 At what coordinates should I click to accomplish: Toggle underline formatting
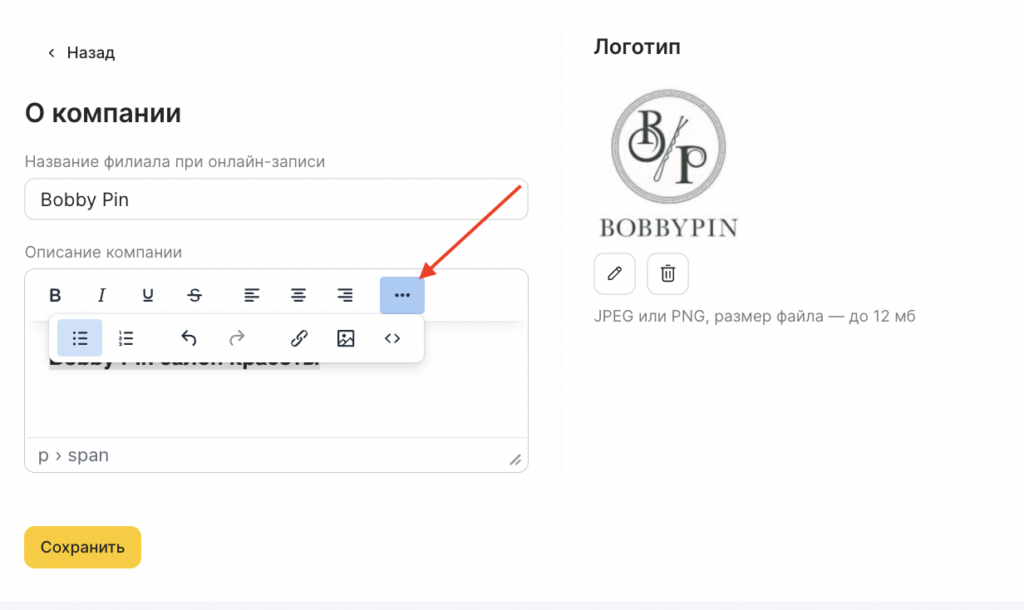148,295
